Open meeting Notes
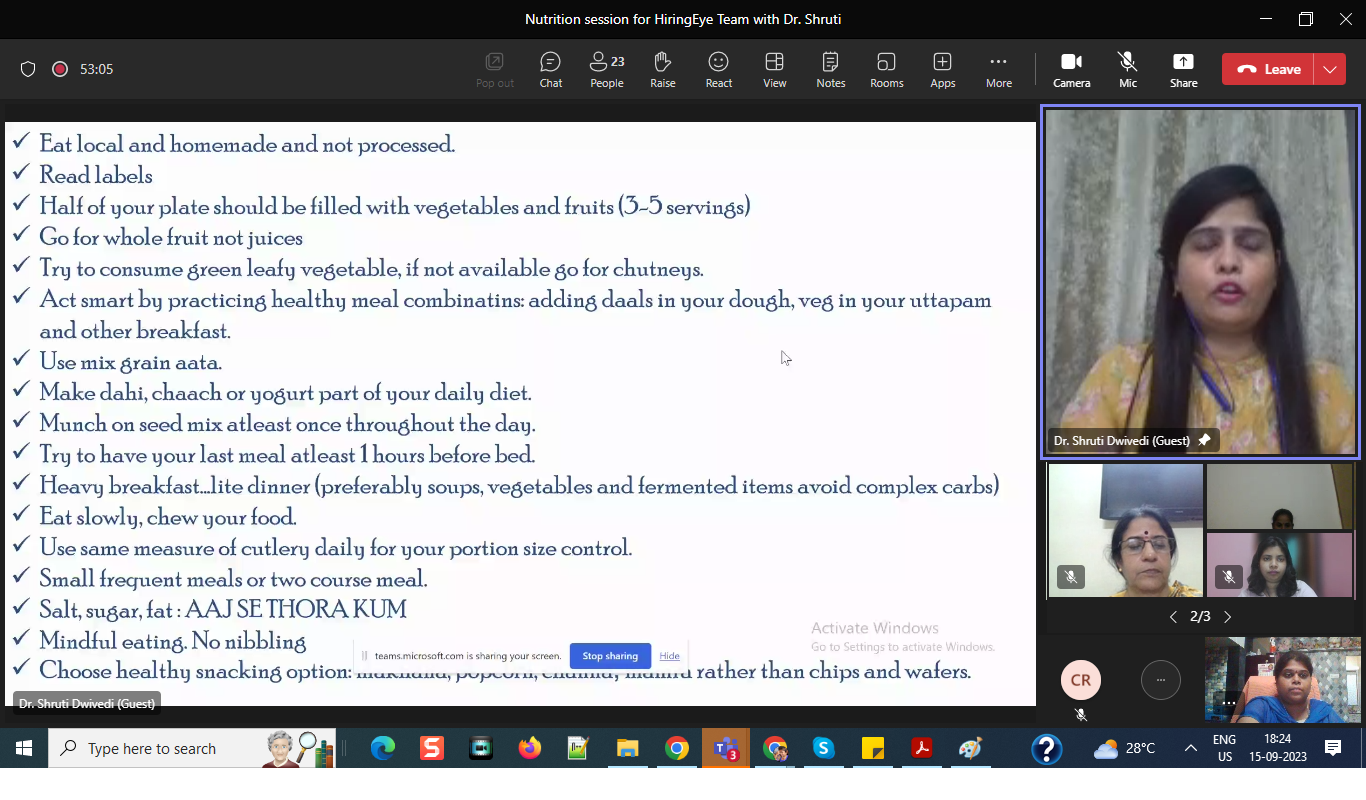 point(830,70)
